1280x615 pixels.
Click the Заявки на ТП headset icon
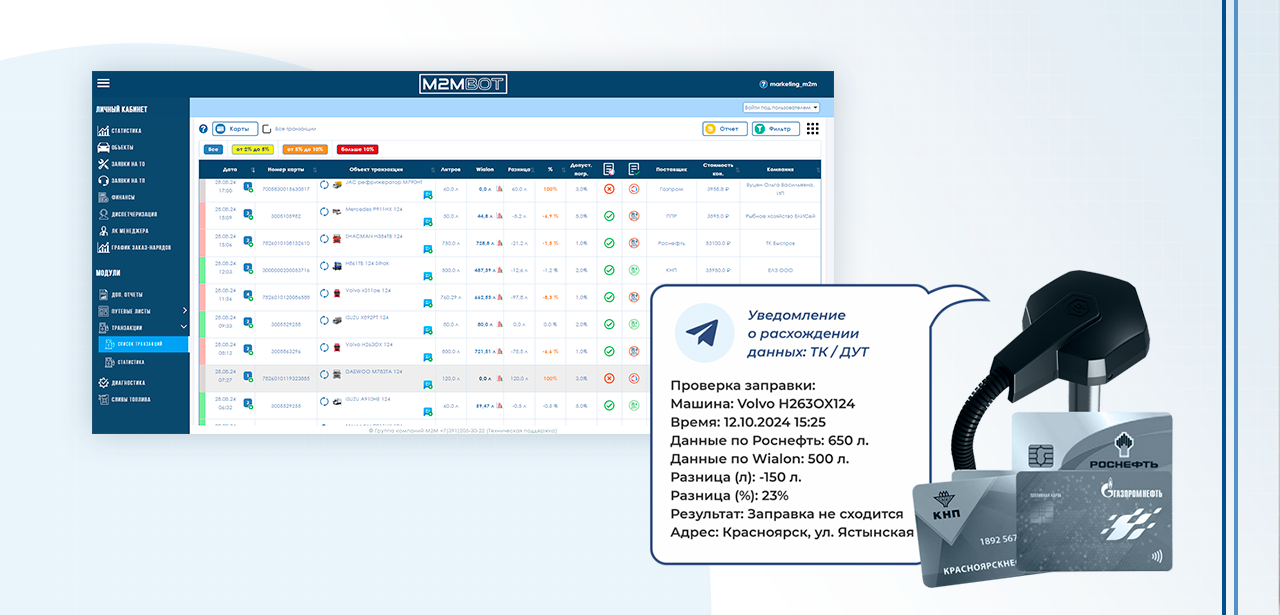(103, 180)
